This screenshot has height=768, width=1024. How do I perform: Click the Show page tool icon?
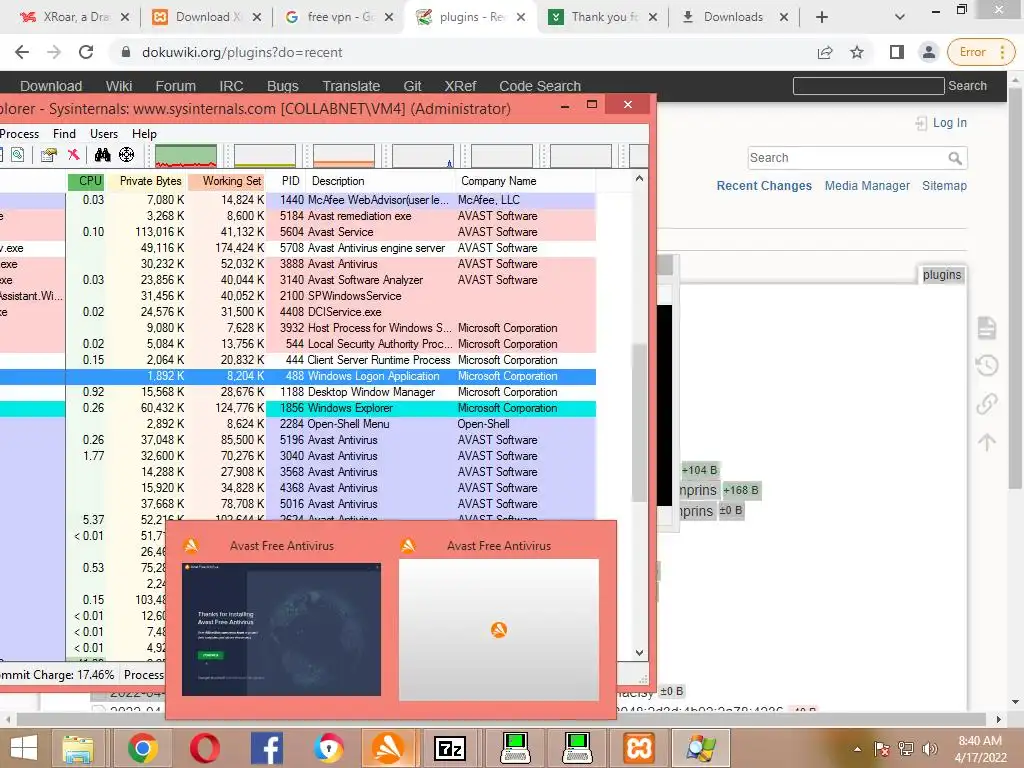coord(987,328)
